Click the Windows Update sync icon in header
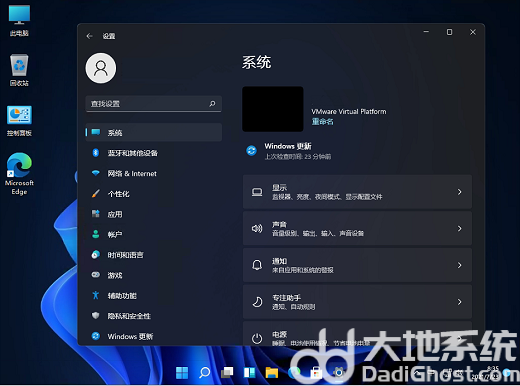The height and width of the screenshot is (386, 520). pos(251,151)
